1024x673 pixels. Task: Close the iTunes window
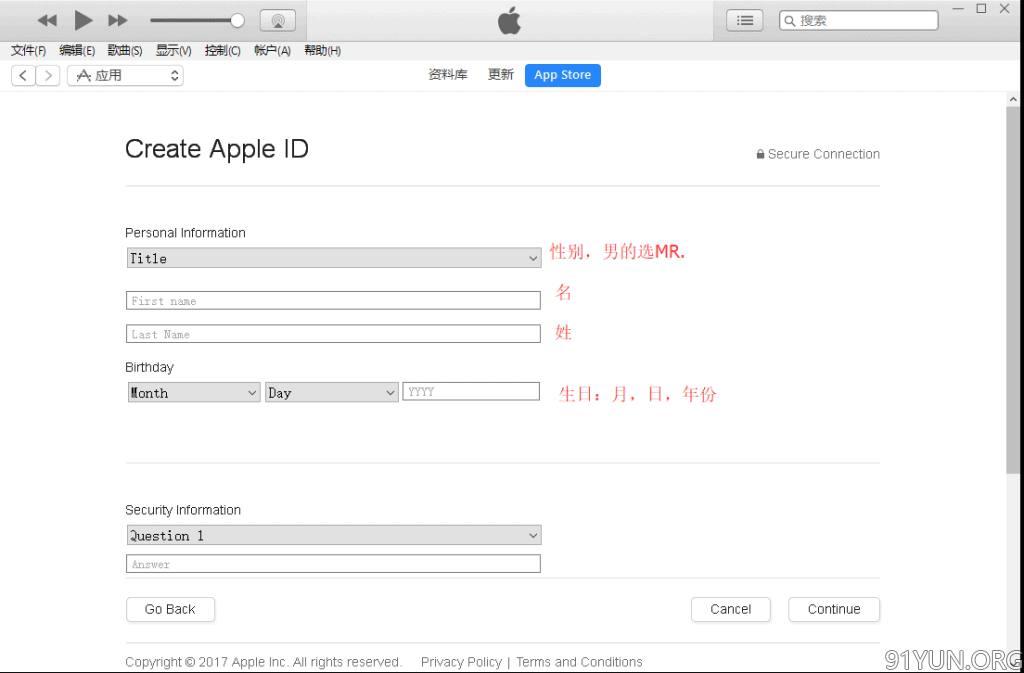pyautogui.click(x=1004, y=8)
